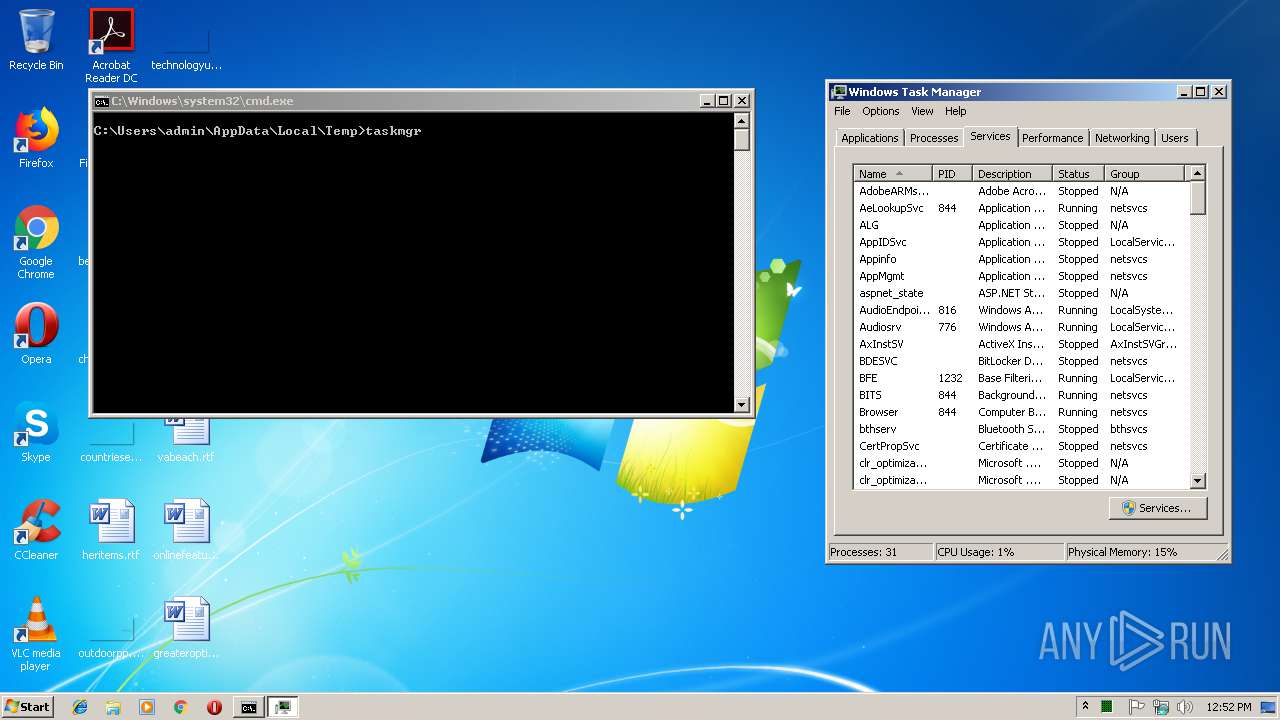Open the View menu in Task Manager
Screen dimensions: 1280x720
(922, 111)
